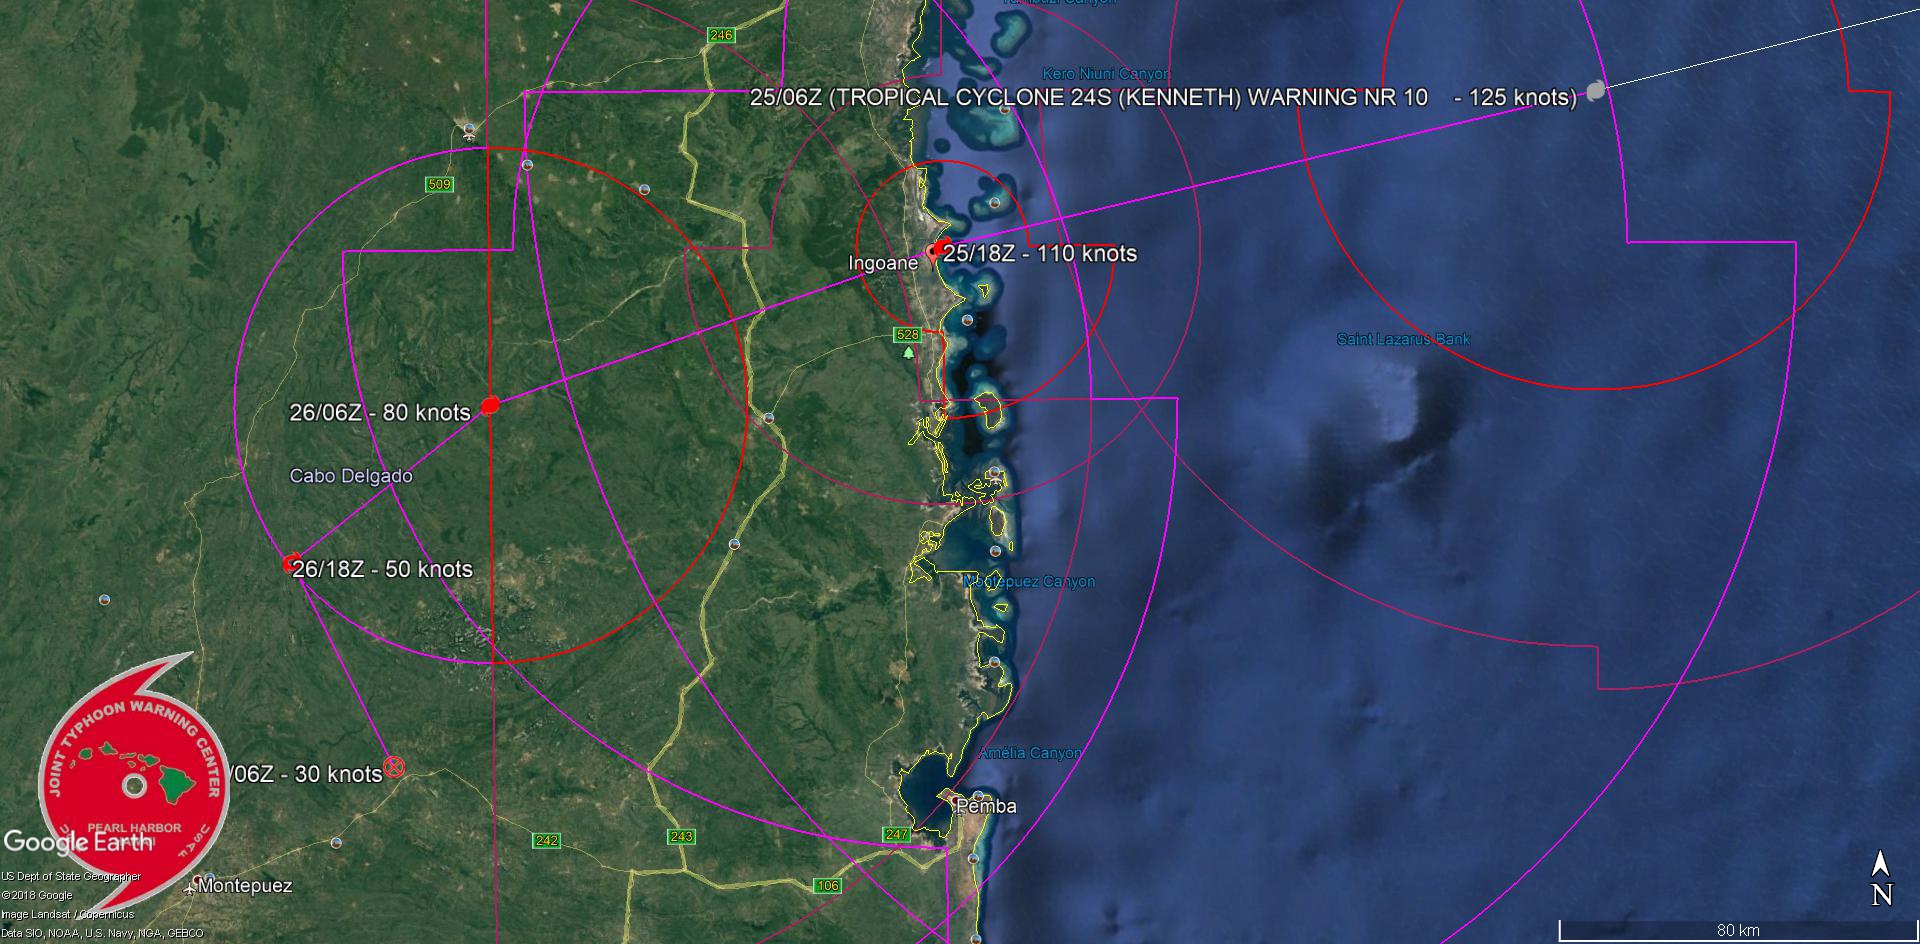Click the '26/18Z - 50 knots' label
This screenshot has height=944, width=1920.
[x=383, y=569]
